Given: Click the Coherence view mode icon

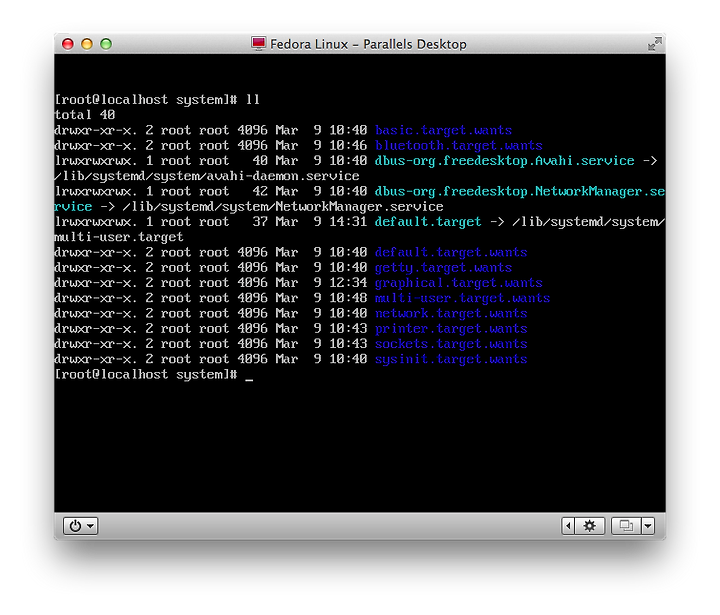Looking at the screenshot, I should [x=626, y=526].
